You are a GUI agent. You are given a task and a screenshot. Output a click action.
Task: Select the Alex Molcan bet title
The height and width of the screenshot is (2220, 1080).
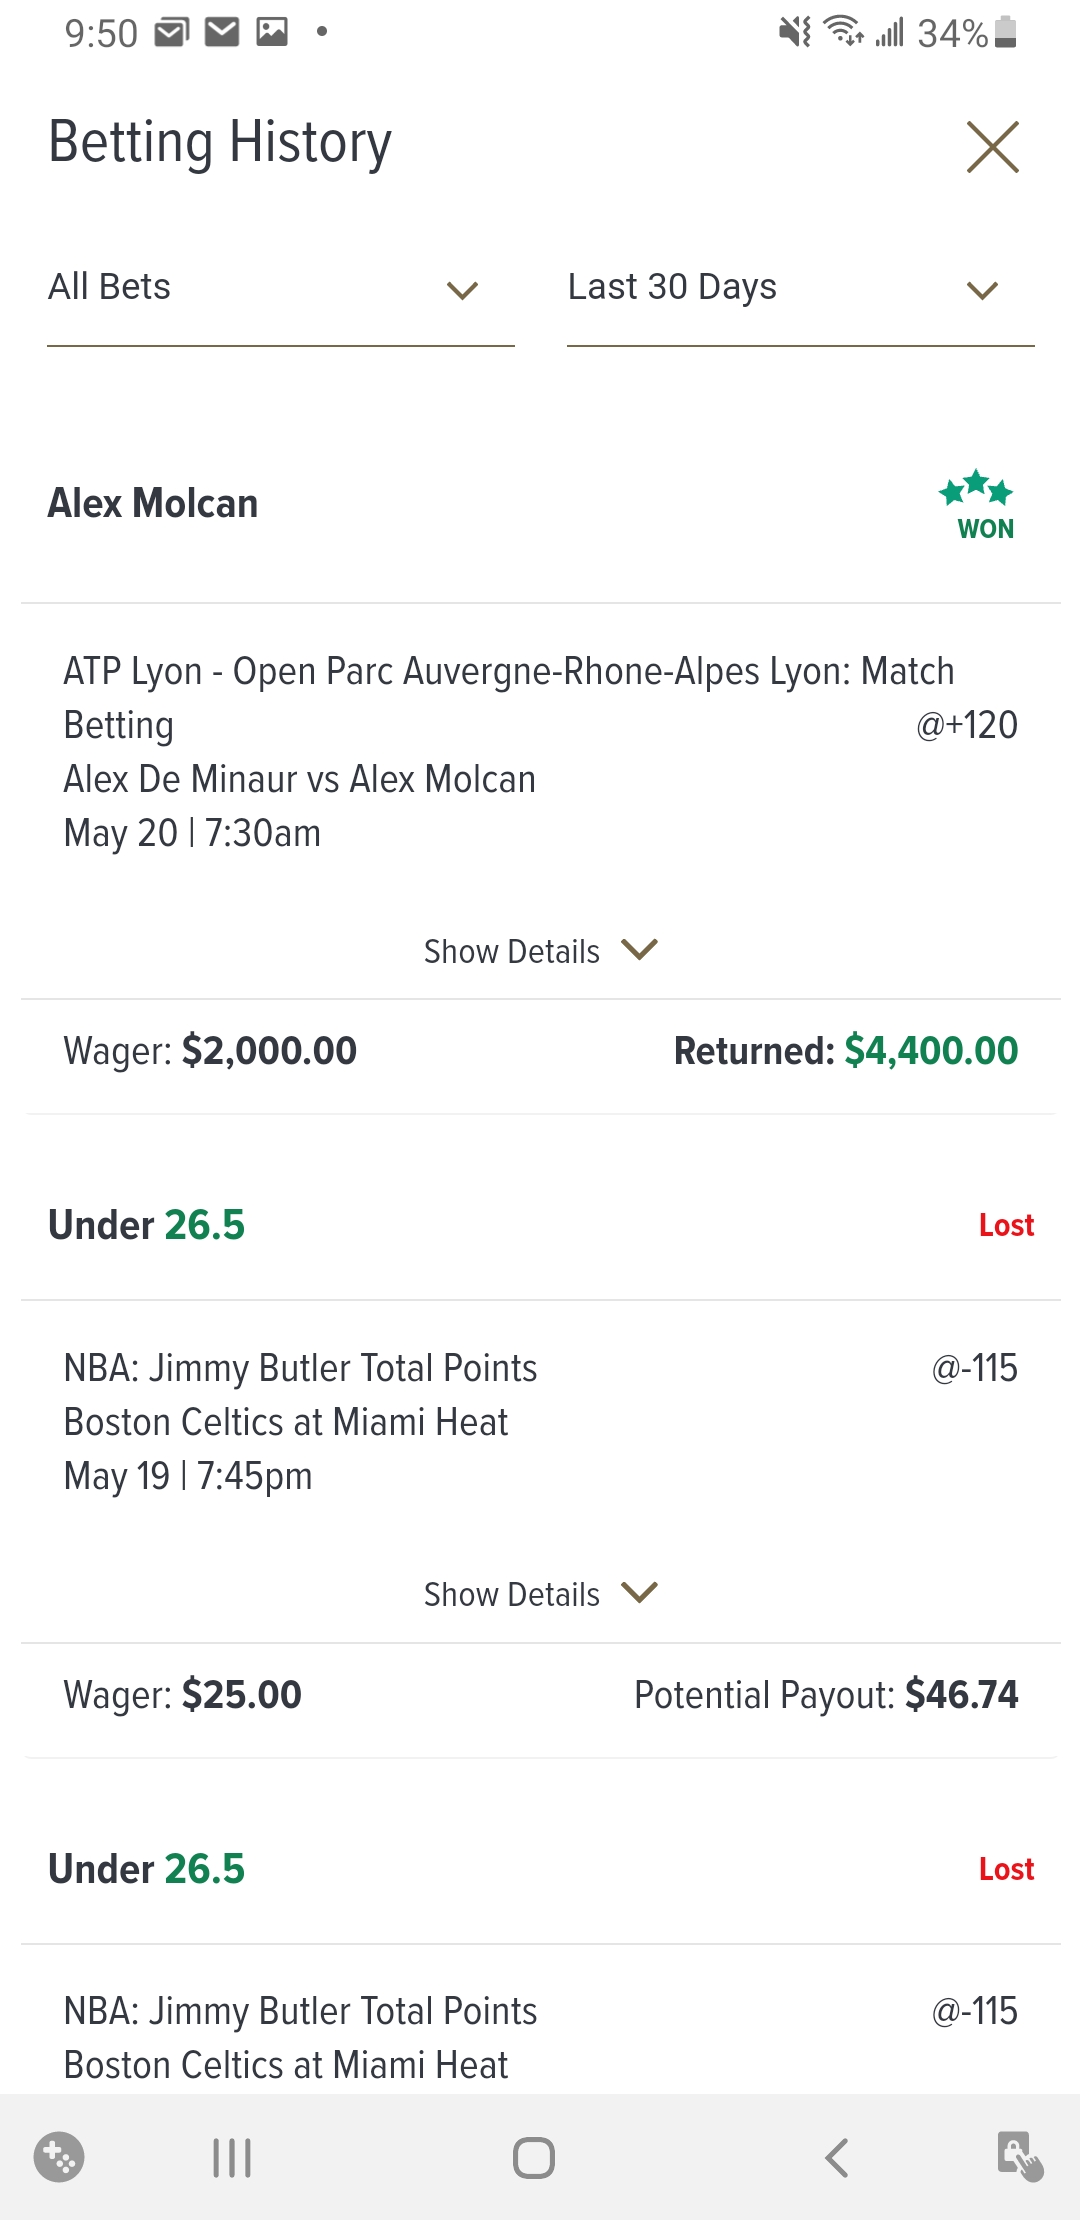point(153,504)
